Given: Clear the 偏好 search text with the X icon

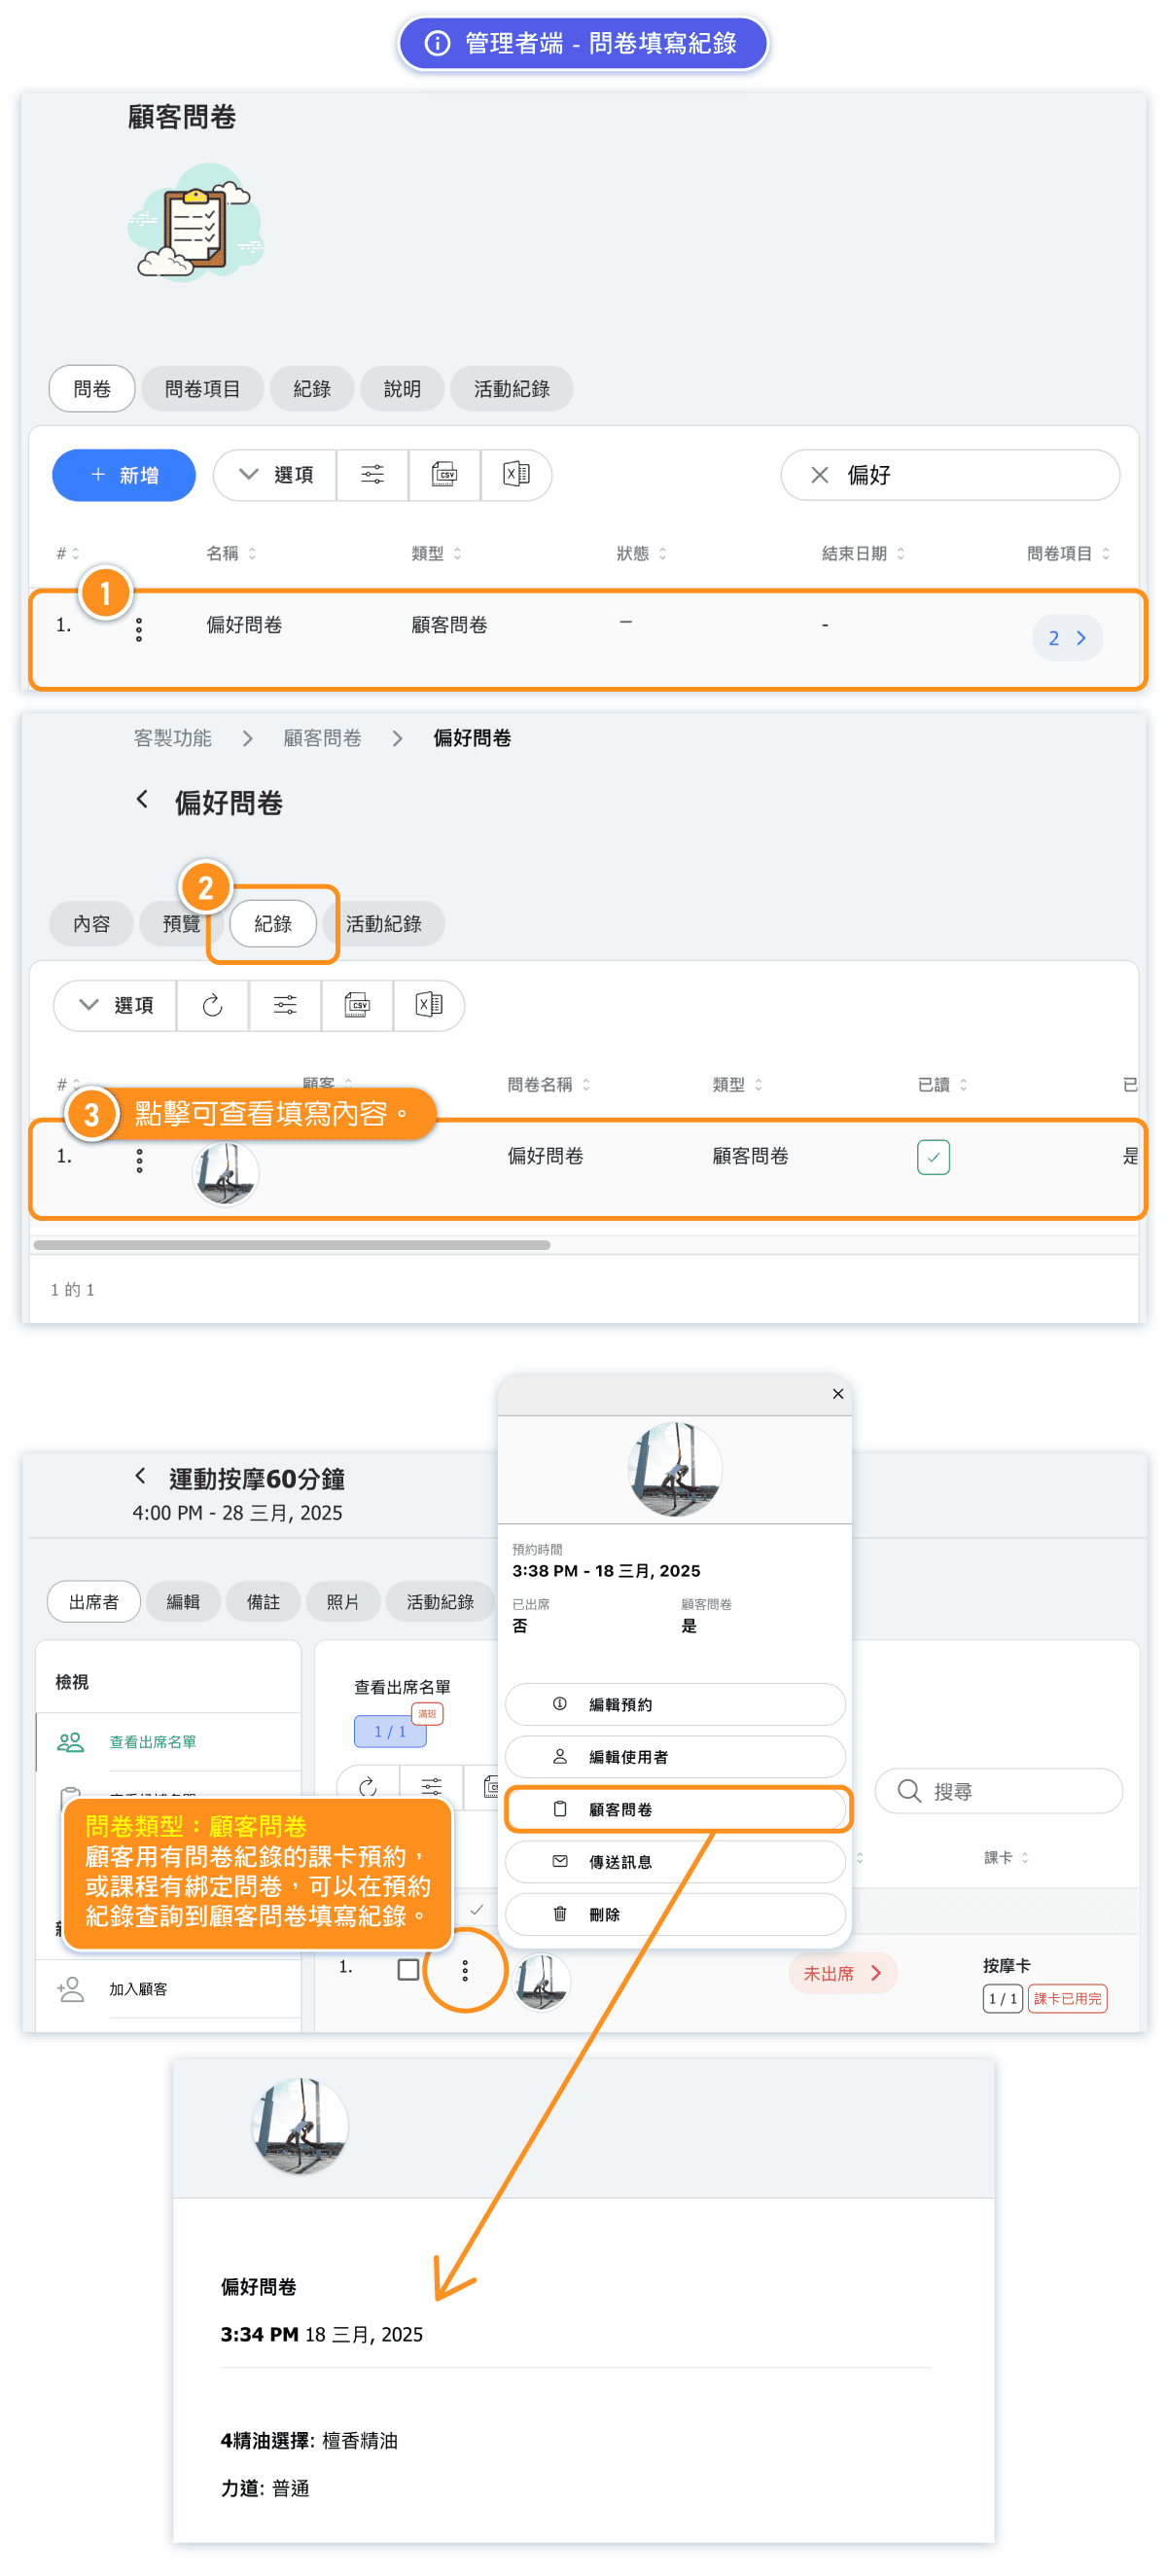Looking at the screenshot, I should click(x=819, y=475).
